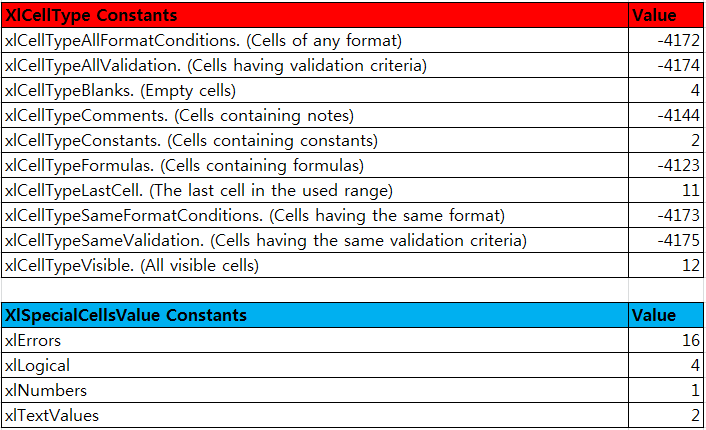Select the xlCellTypeBlanks (Empty cells) cell
Screen dimensions: 706x430
tap(315, 91)
